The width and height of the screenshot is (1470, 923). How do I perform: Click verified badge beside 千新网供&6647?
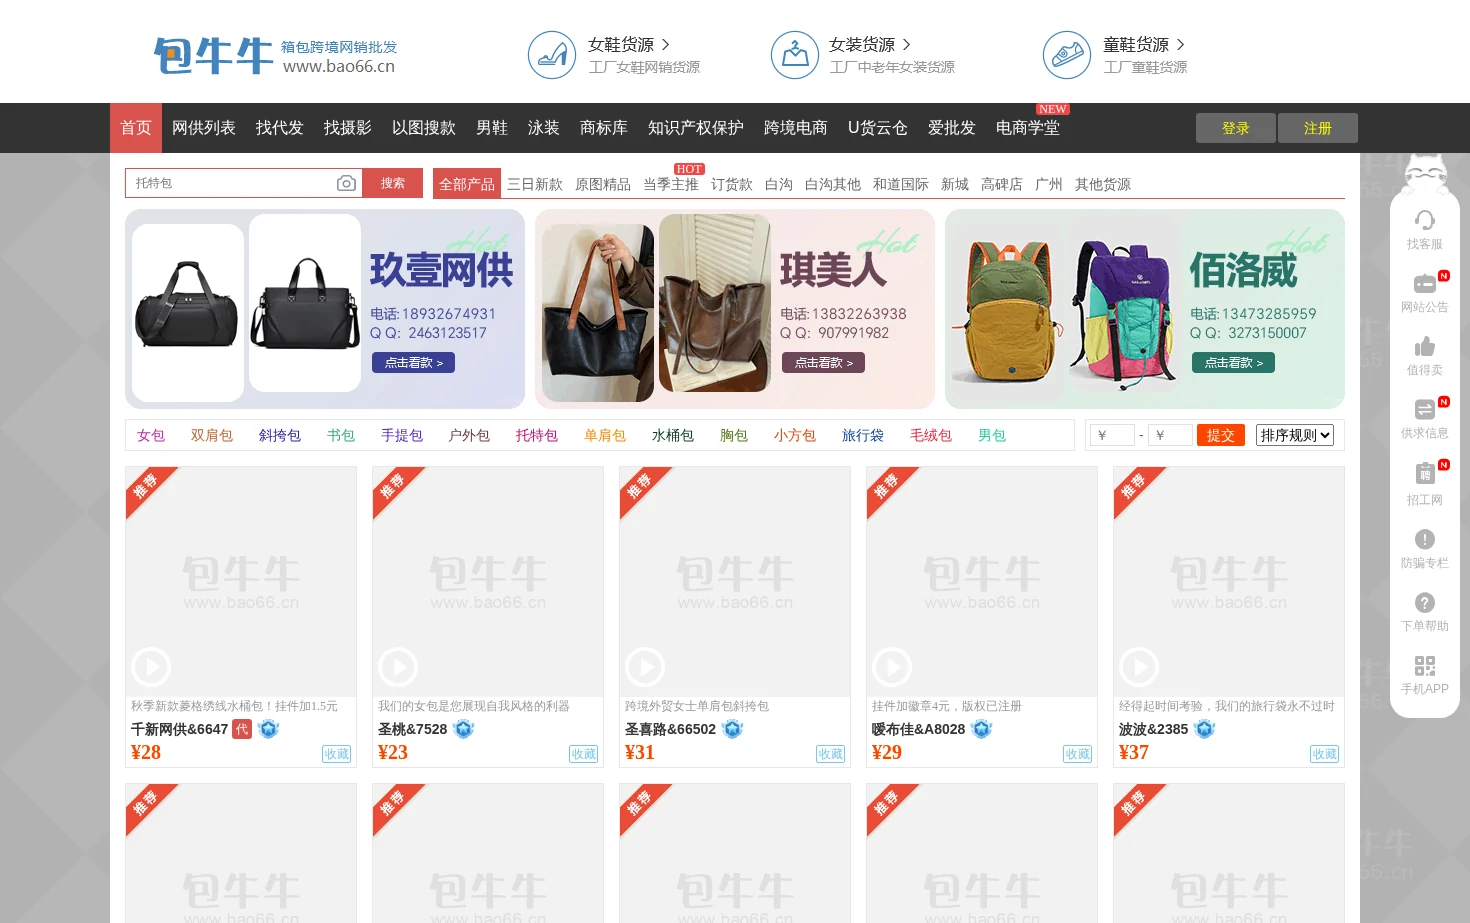click(x=268, y=729)
